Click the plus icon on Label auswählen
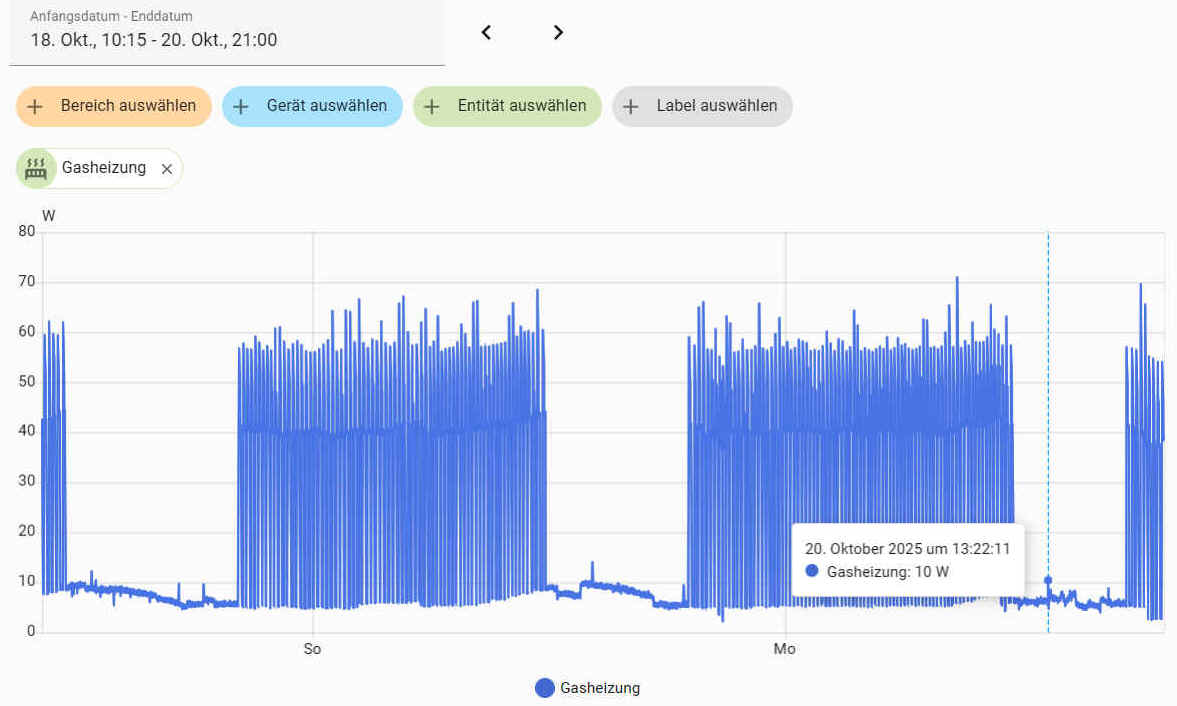Screen dimensions: 1177x706 coord(631,106)
